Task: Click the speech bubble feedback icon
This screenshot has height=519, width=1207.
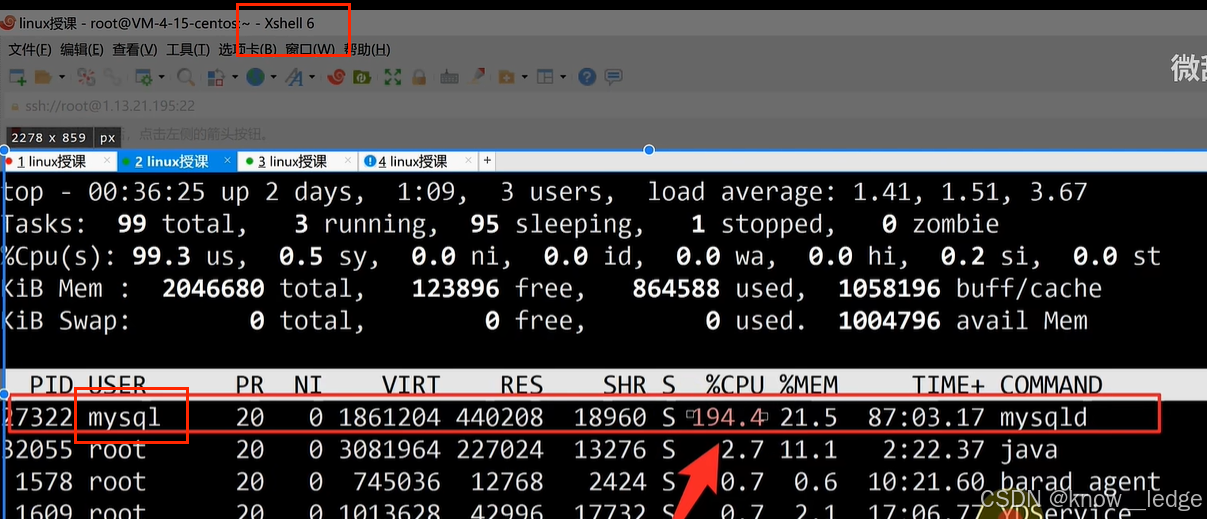Action: (x=613, y=77)
